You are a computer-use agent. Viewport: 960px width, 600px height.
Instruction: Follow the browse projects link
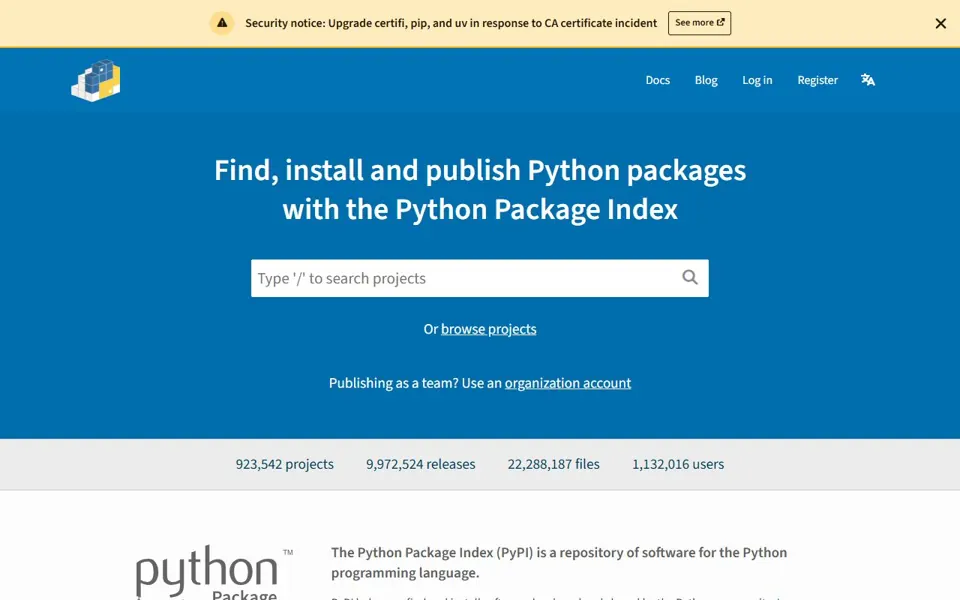click(489, 329)
